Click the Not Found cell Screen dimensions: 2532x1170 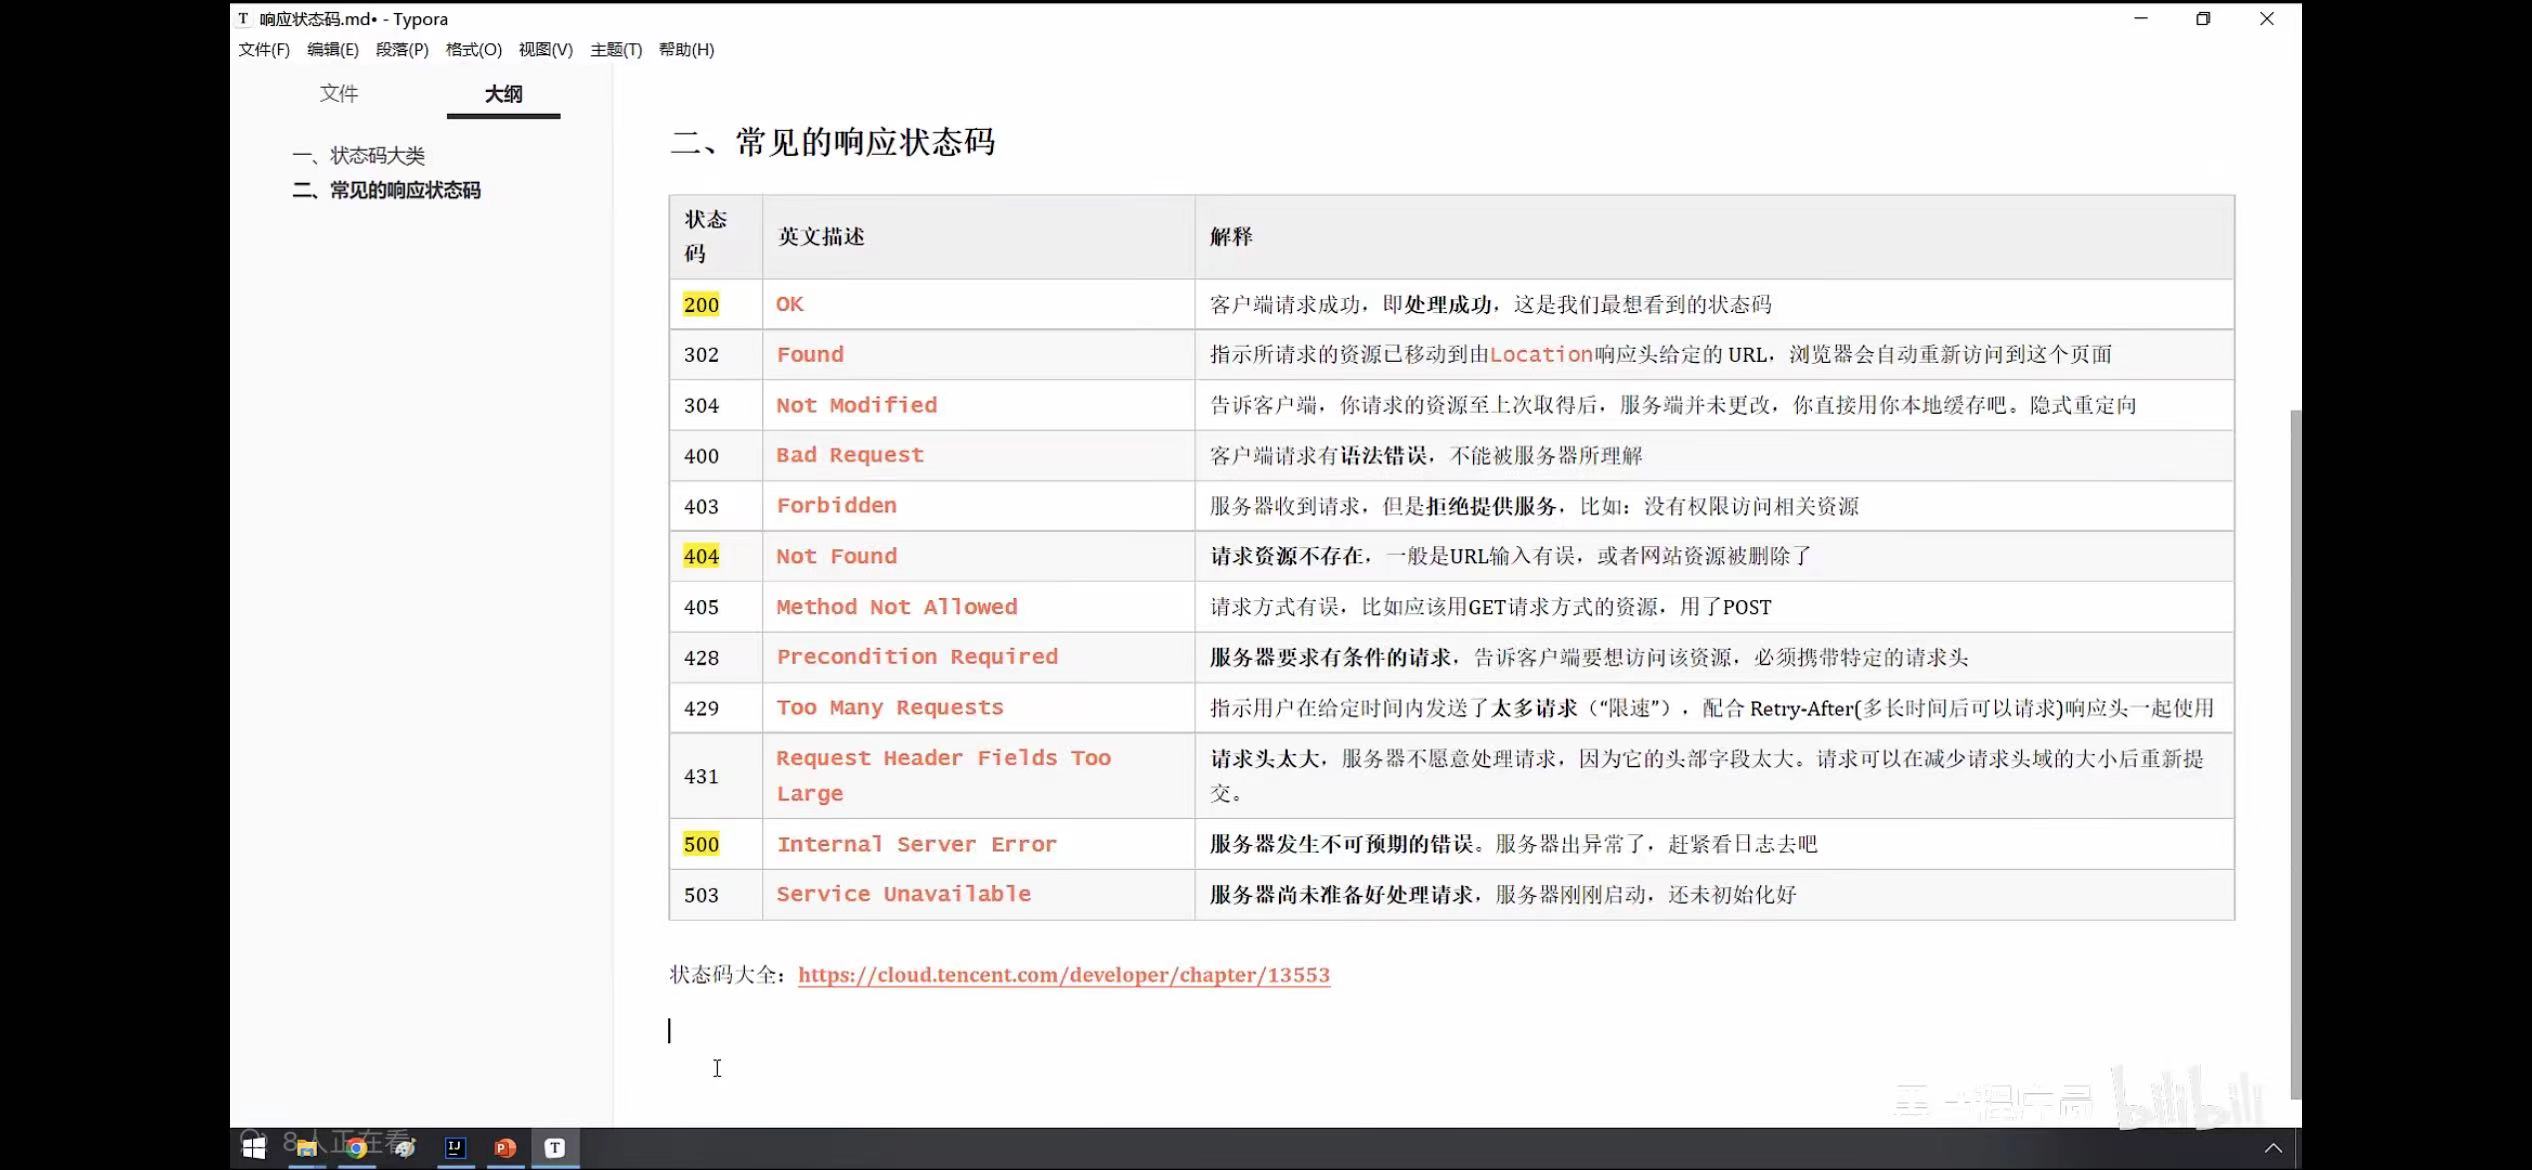point(979,557)
